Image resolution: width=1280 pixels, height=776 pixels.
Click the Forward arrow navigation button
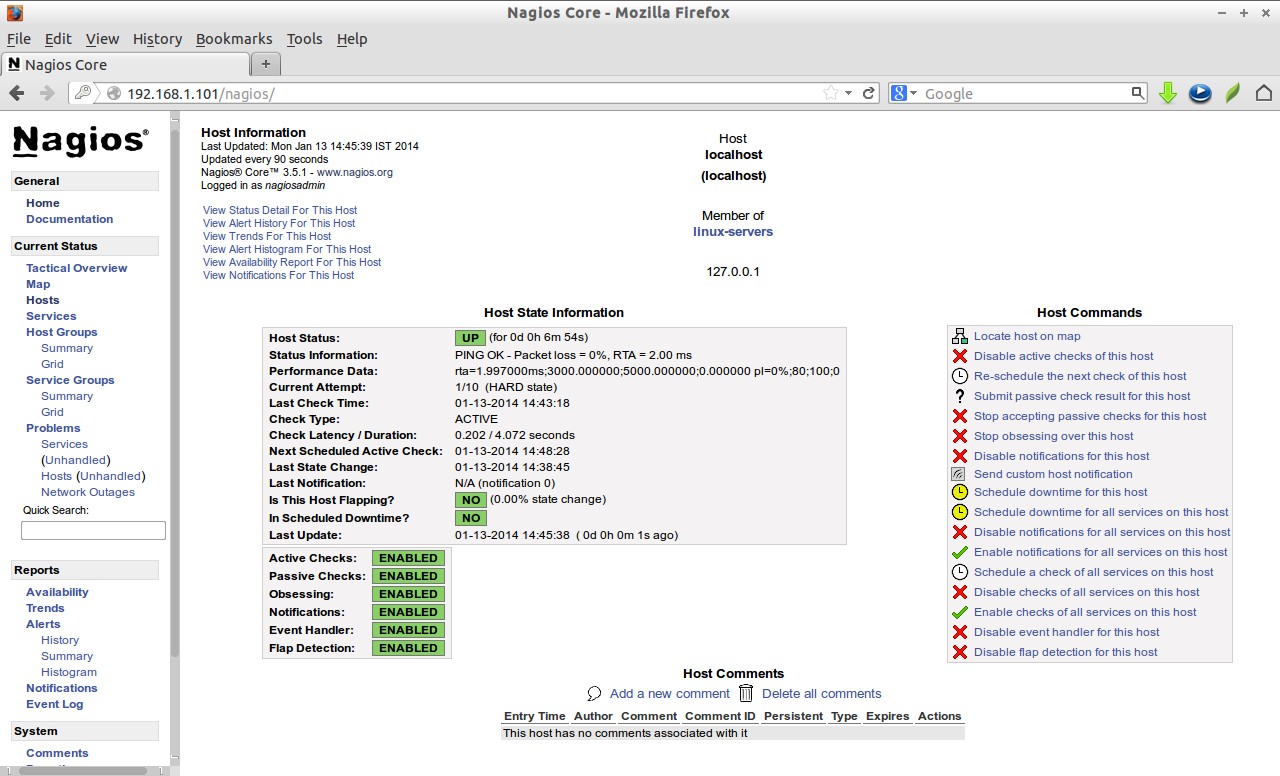pyautogui.click(x=47, y=93)
